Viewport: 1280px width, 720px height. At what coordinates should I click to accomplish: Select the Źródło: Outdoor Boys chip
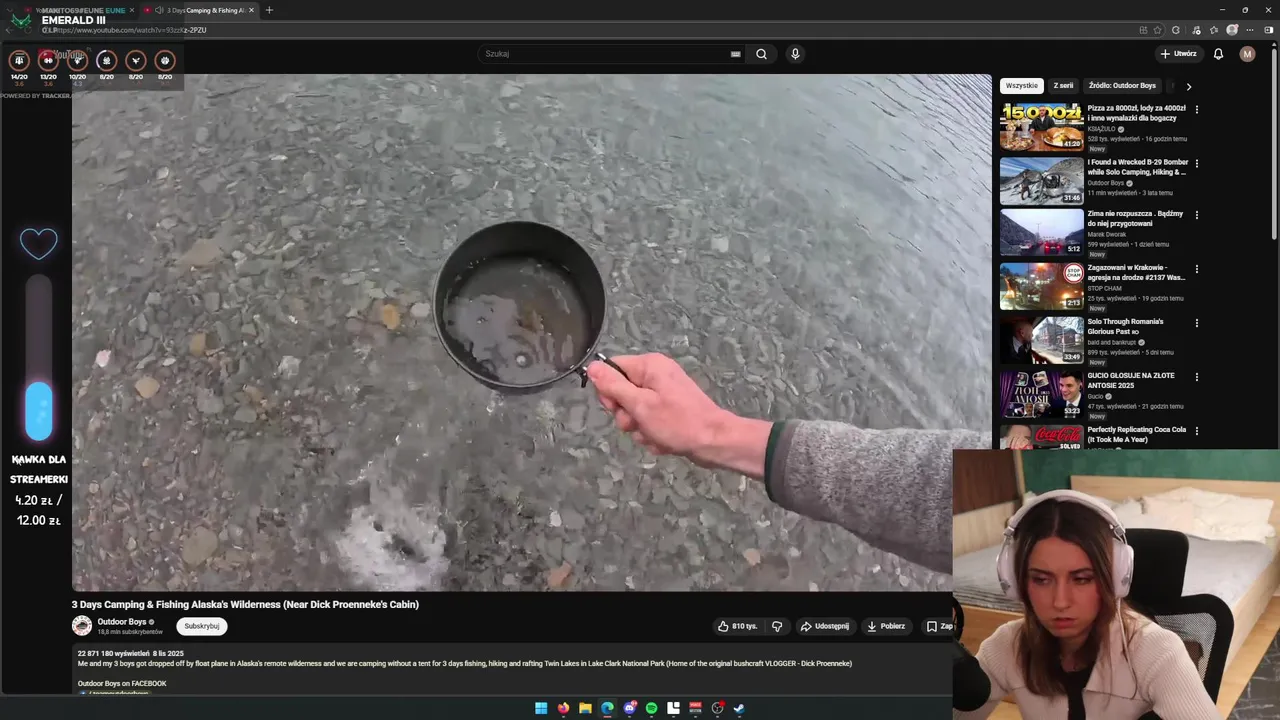coord(1122,86)
